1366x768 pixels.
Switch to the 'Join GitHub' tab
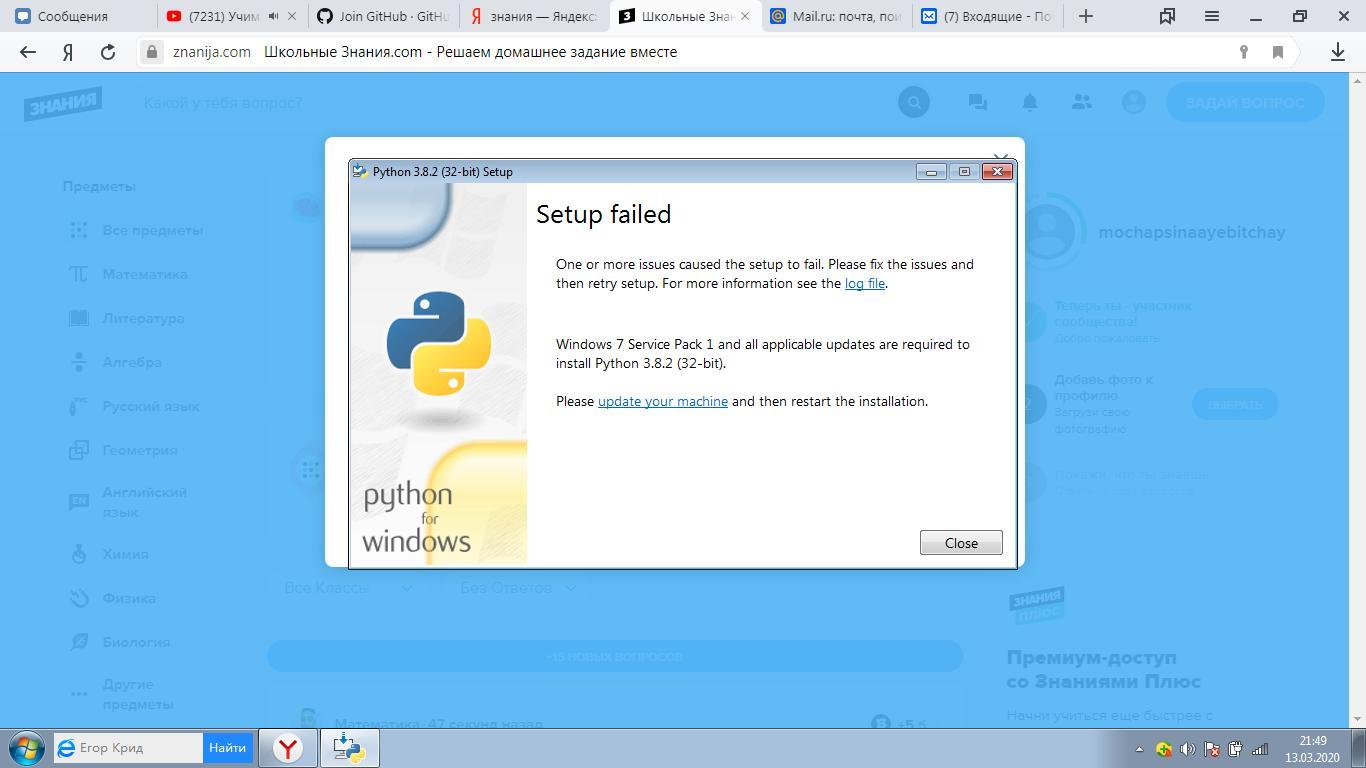pyautogui.click(x=383, y=16)
